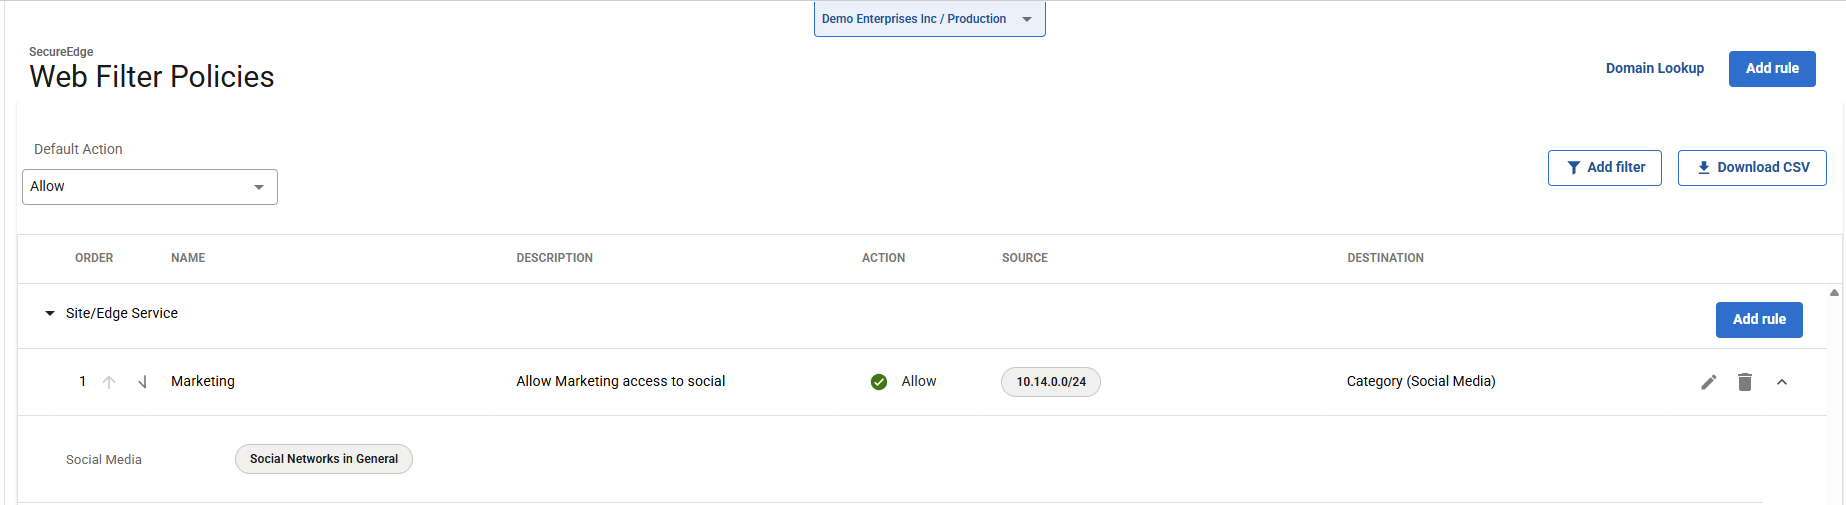This screenshot has width=1846, height=505.
Task: Move the Marketing rule up one position
Action: (x=109, y=382)
